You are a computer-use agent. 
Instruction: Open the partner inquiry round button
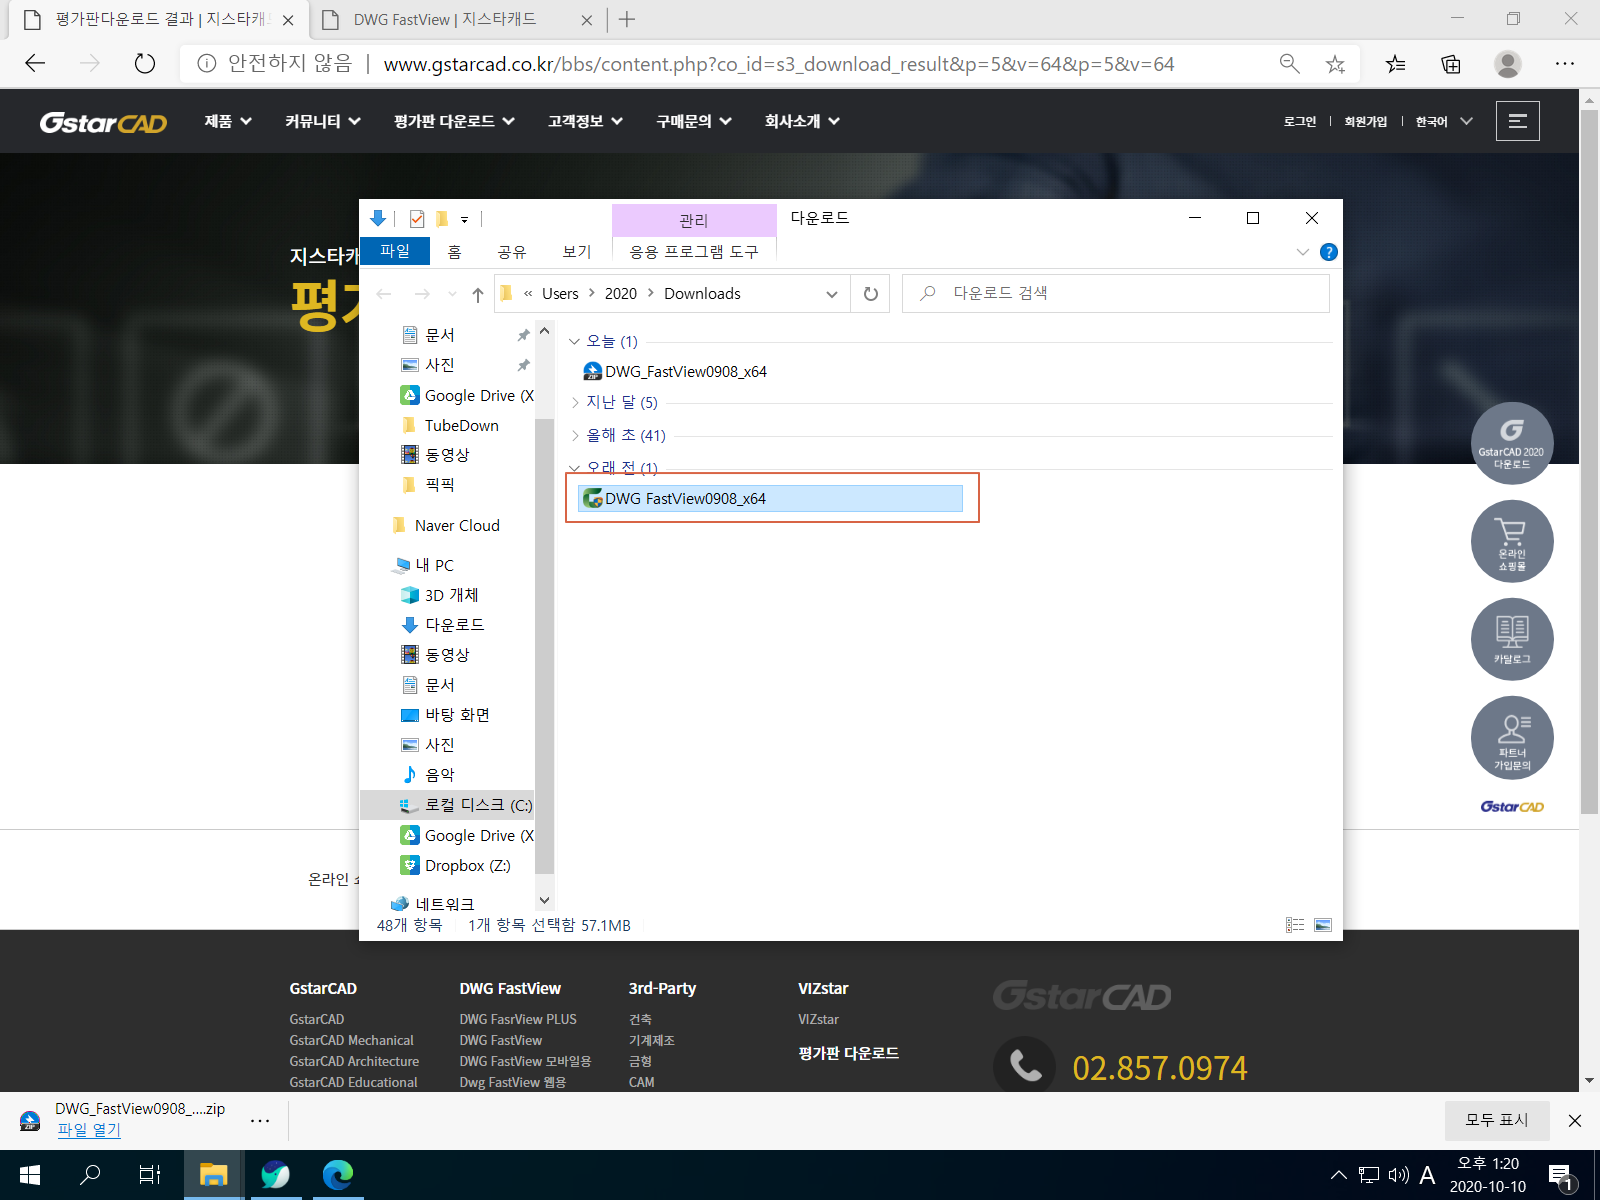pyautogui.click(x=1511, y=737)
